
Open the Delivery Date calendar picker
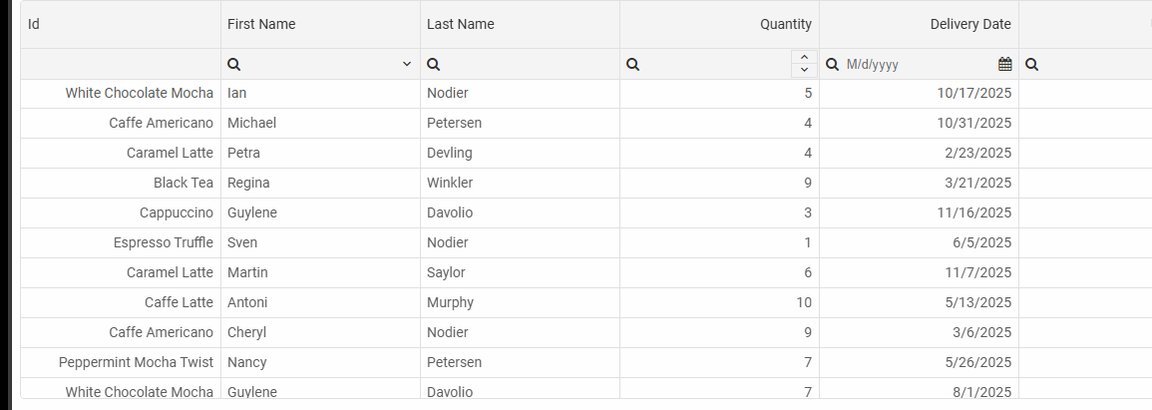[1005, 65]
